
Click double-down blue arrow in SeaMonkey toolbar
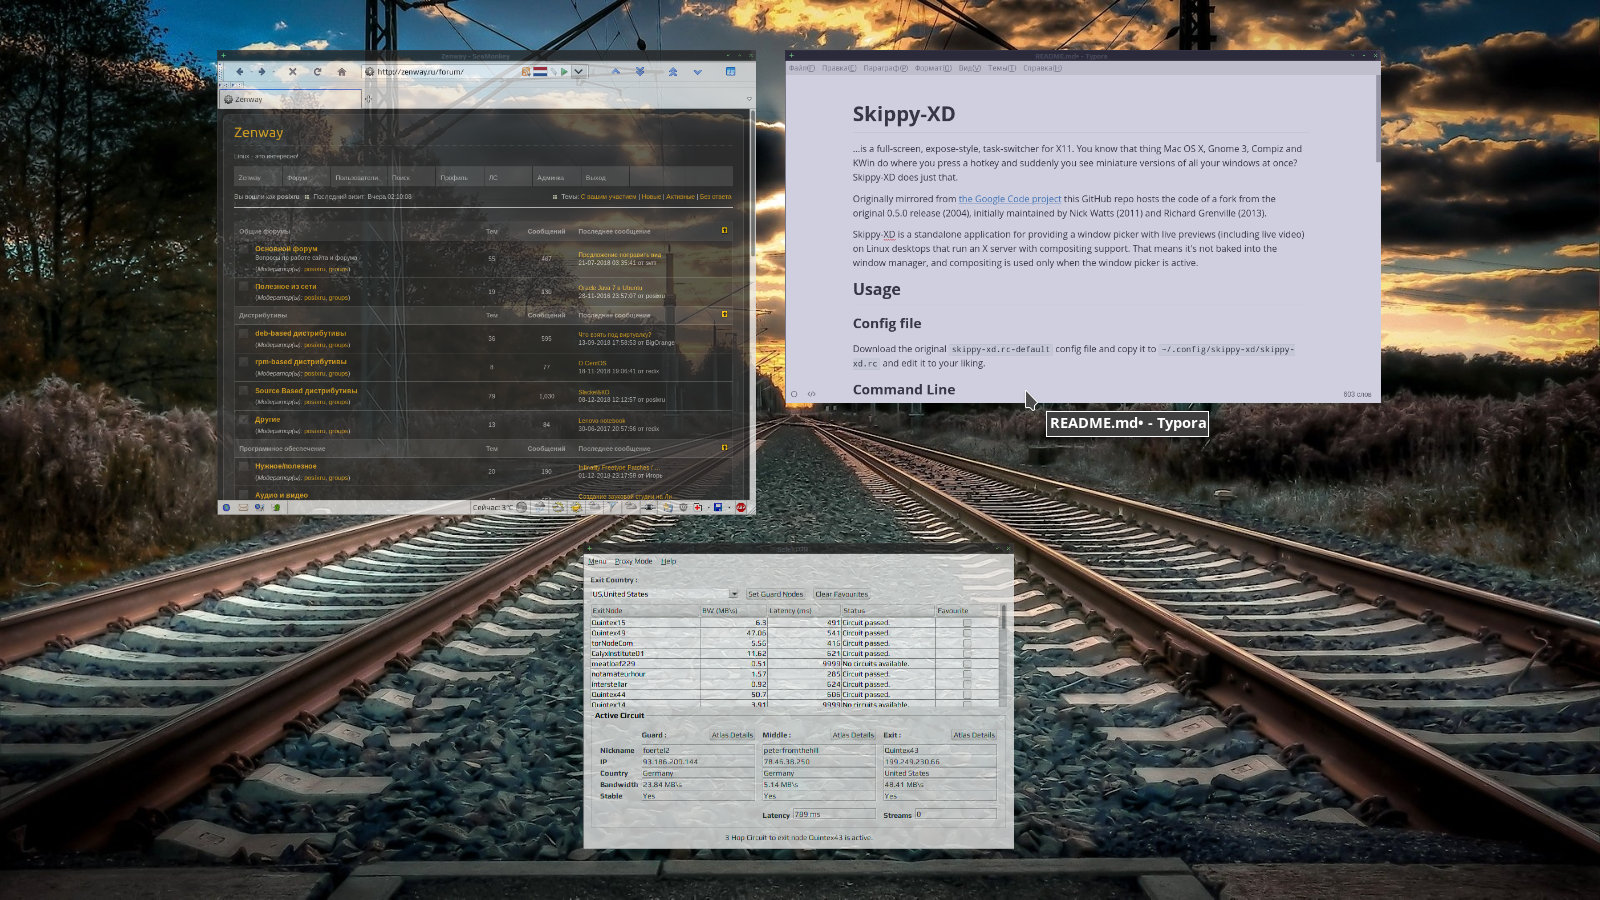pyautogui.click(x=640, y=72)
